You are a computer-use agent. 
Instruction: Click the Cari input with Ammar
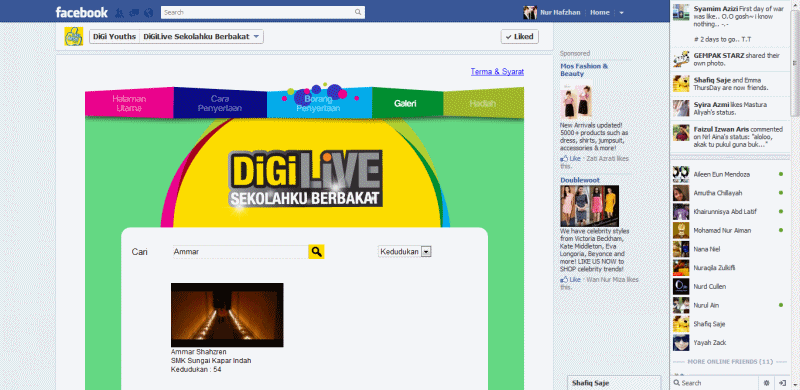click(240, 252)
